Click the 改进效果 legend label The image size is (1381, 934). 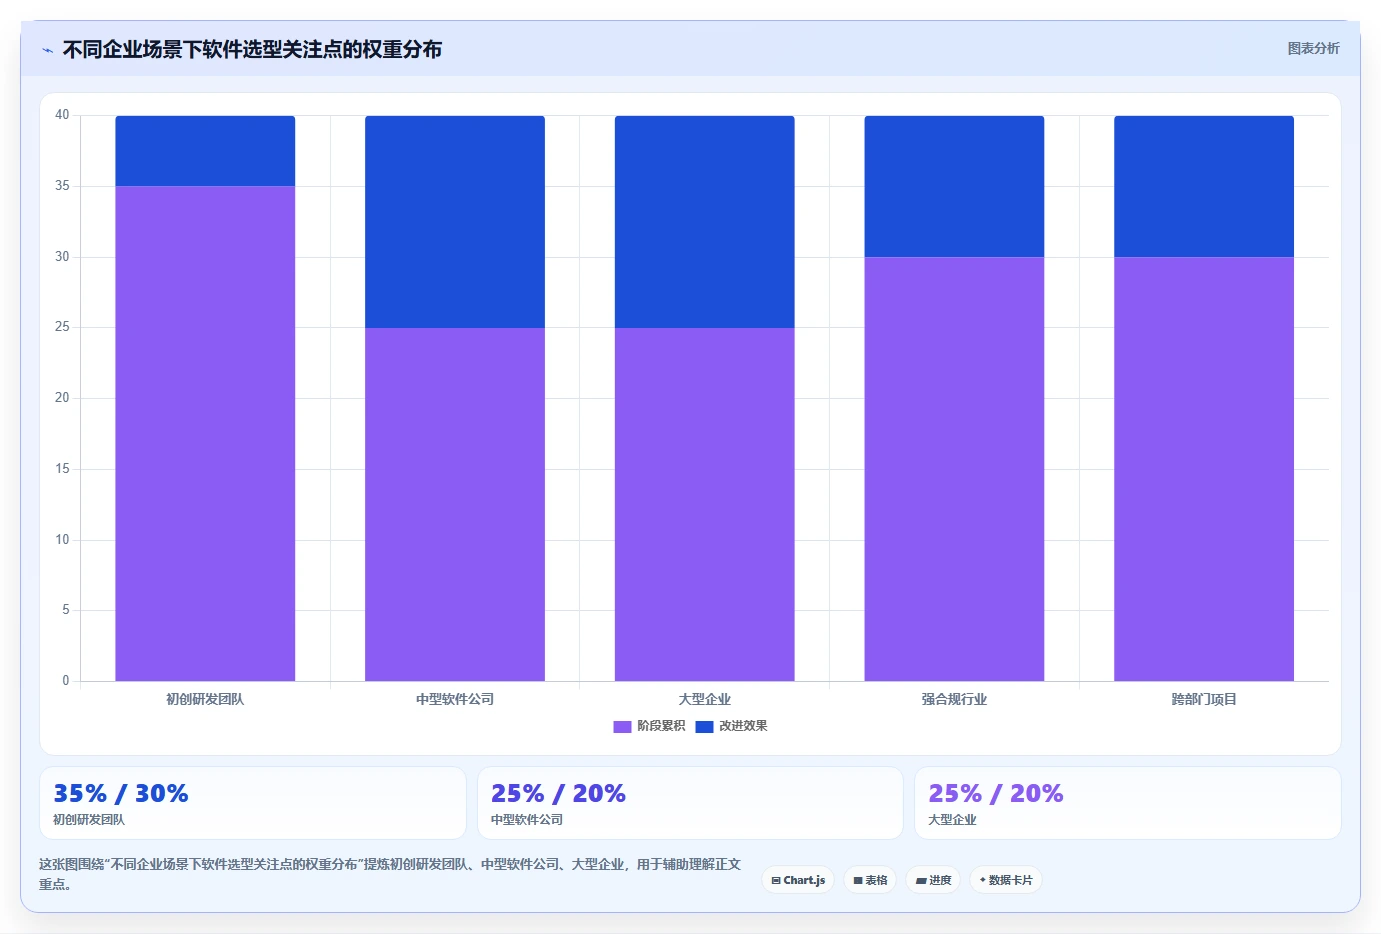coord(743,726)
